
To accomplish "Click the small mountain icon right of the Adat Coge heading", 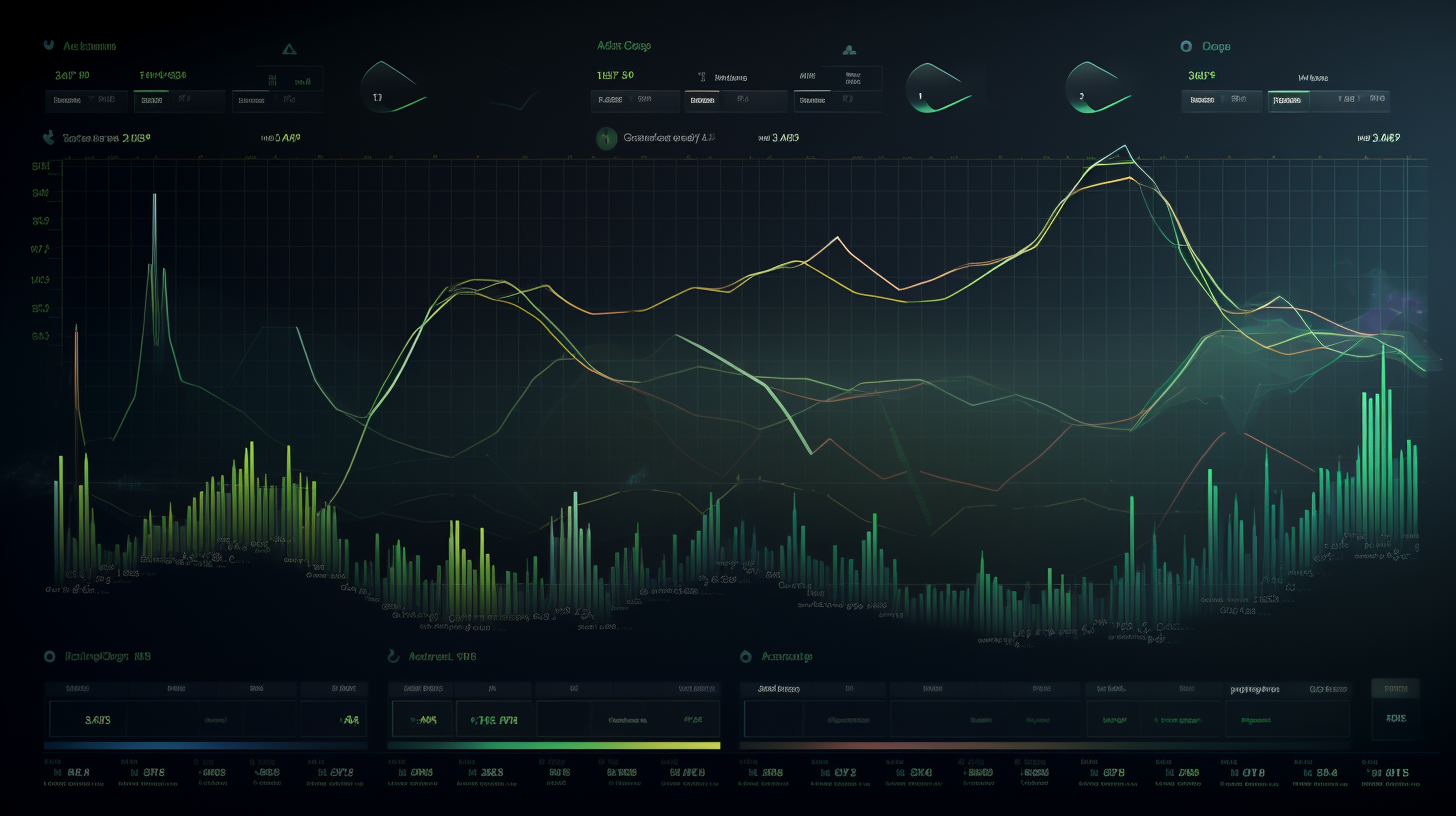I will coord(849,47).
